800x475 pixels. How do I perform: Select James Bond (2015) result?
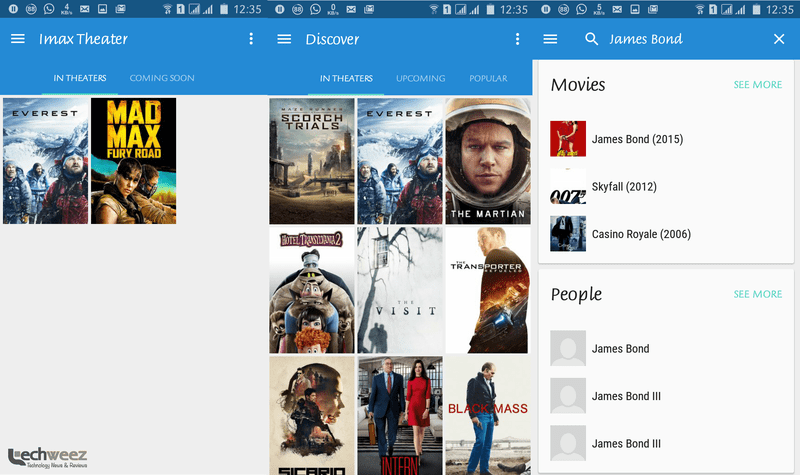tap(666, 139)
